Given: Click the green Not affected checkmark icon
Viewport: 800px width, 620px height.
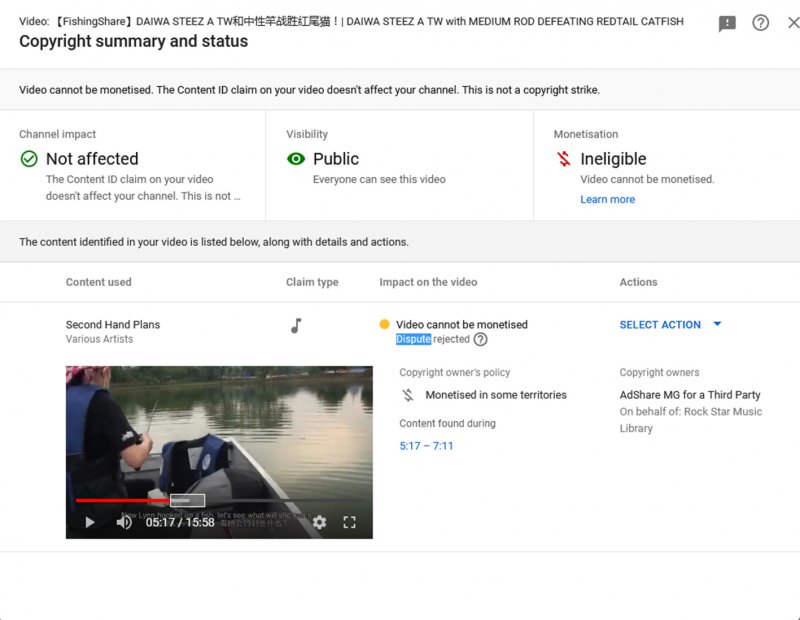Looking at the screenshot, I should pyautogui.click(x=29, y=159).
